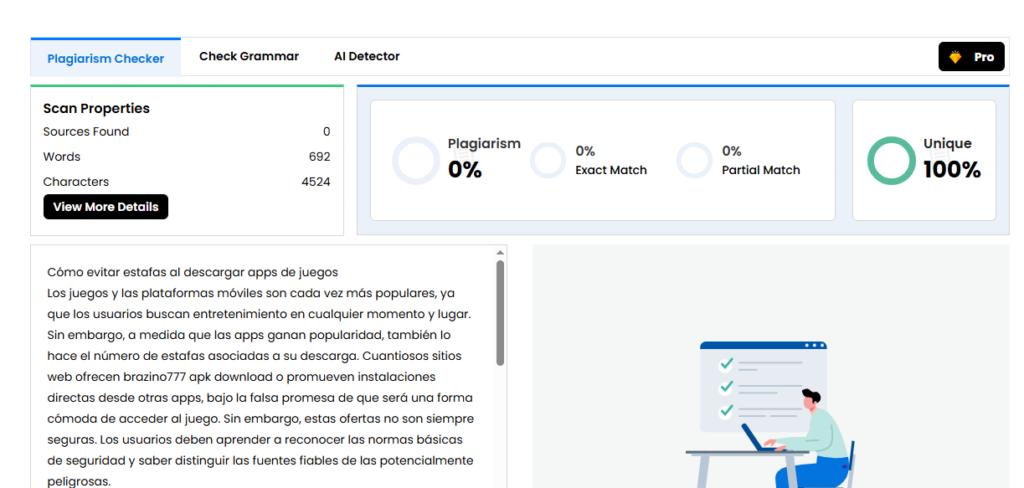Image resolution: width=1024 pixels, height=488 pixels.
Task: Click the Exact Match label text
Action: tap(611, 170)
